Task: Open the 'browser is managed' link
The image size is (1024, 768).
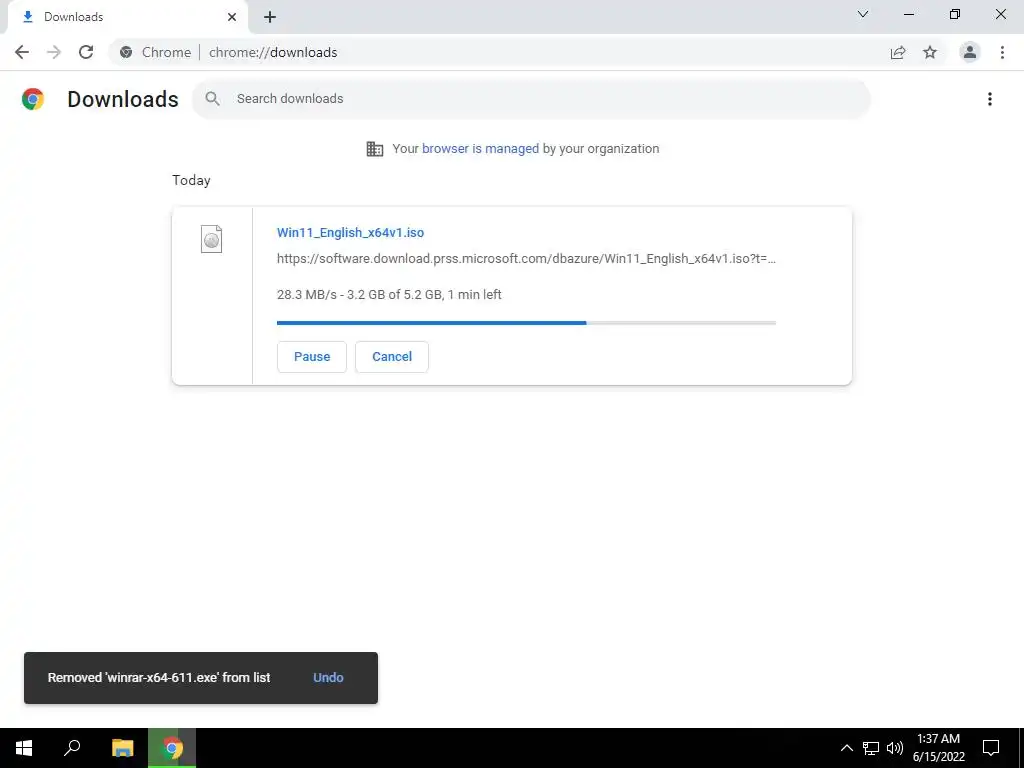Action: click(x=480, y=149)
